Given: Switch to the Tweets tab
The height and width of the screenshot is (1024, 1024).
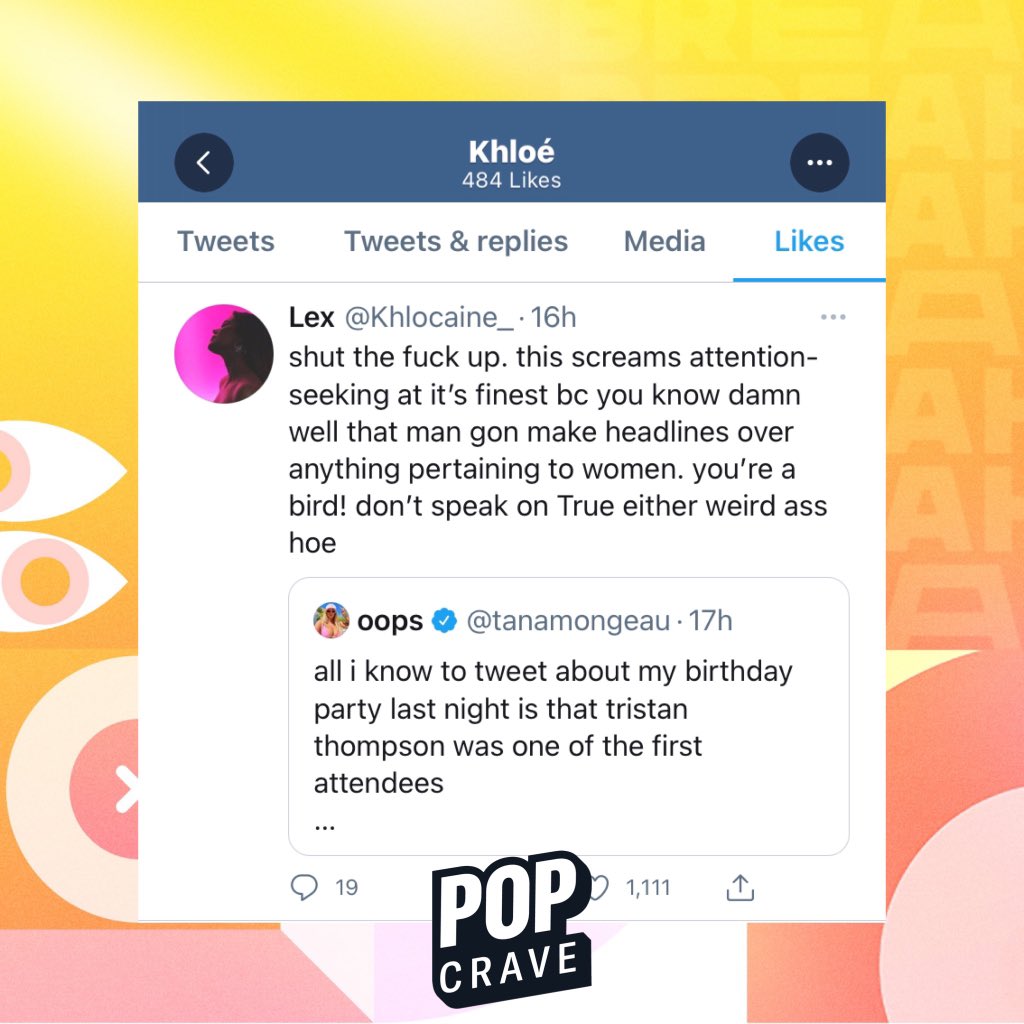Looking at the screenshot, I should click(226, 242).
